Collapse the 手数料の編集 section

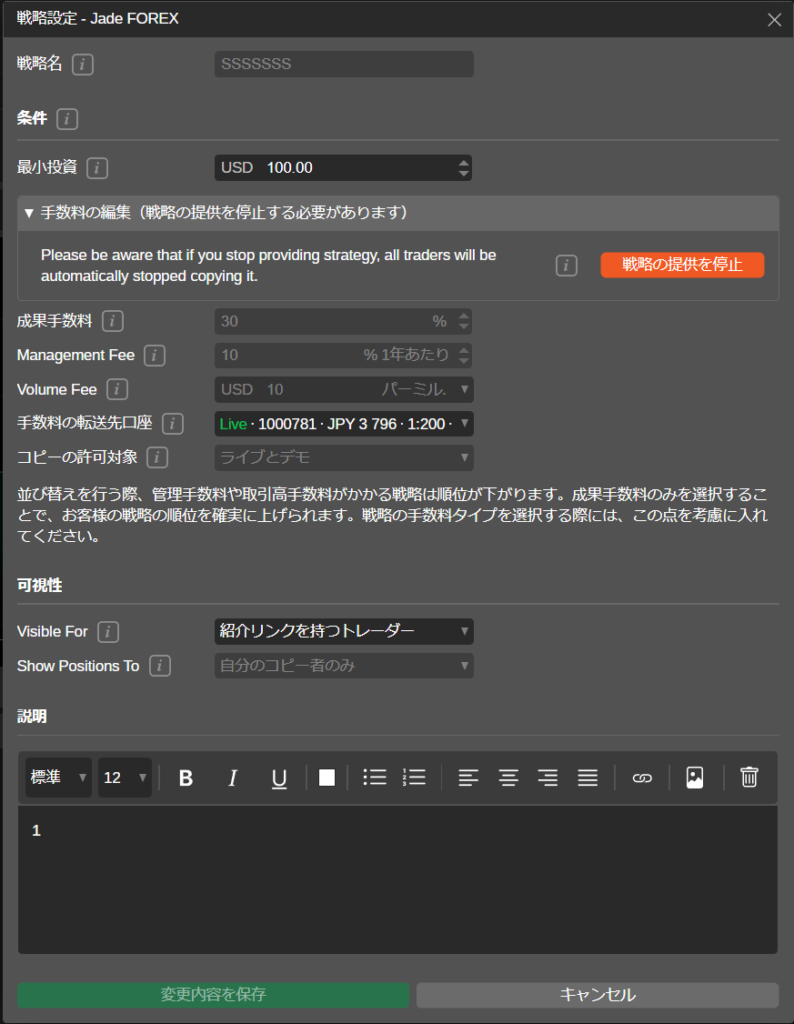[x=30, y=213]
